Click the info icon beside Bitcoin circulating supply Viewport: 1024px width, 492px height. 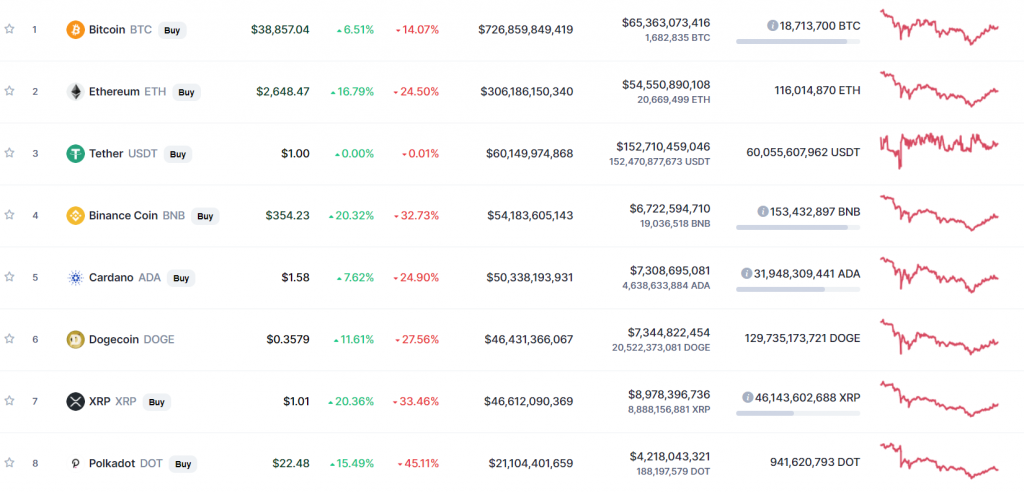point(773,24)
